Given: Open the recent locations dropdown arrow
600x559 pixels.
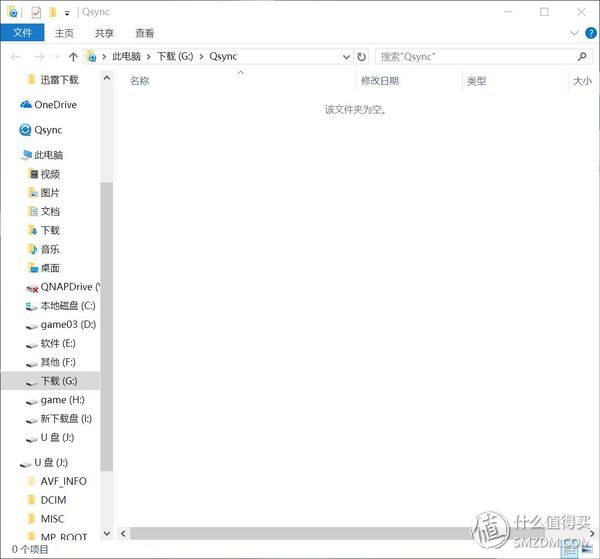Looking at the screenshot, I should pyautogui.click(x=57, y=57).
